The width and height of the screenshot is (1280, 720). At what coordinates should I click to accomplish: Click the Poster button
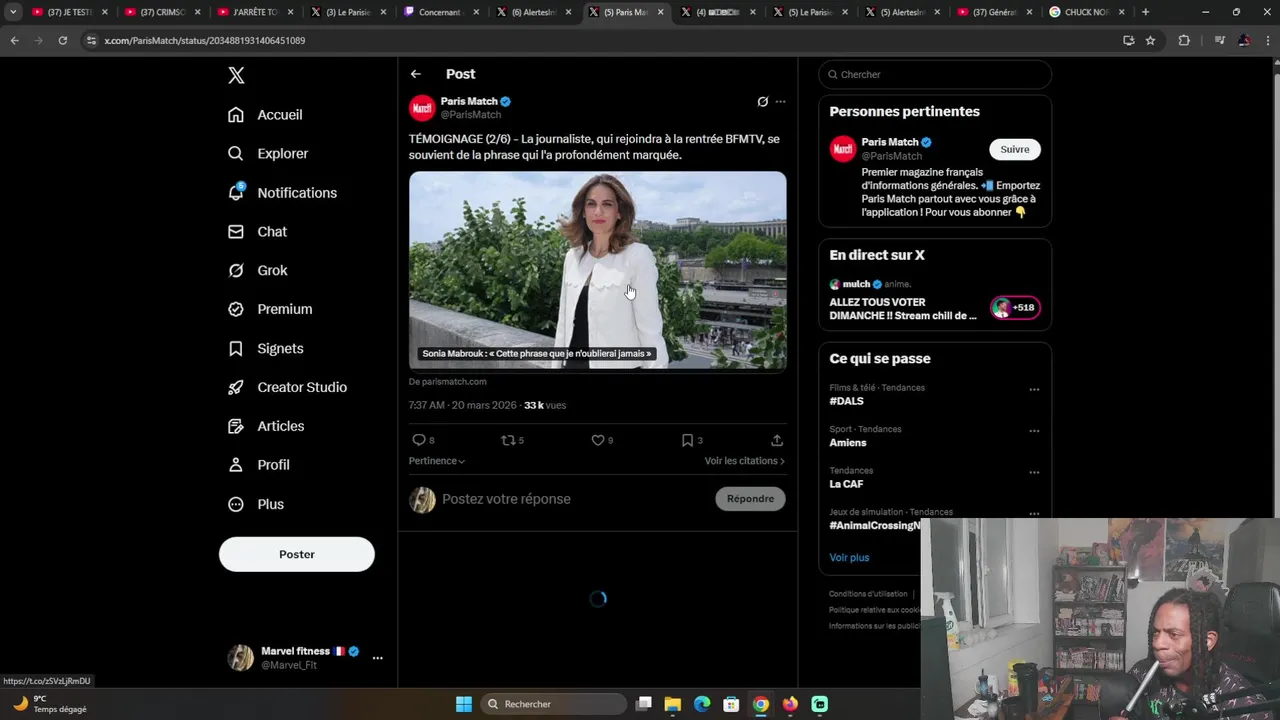point(297,554)
